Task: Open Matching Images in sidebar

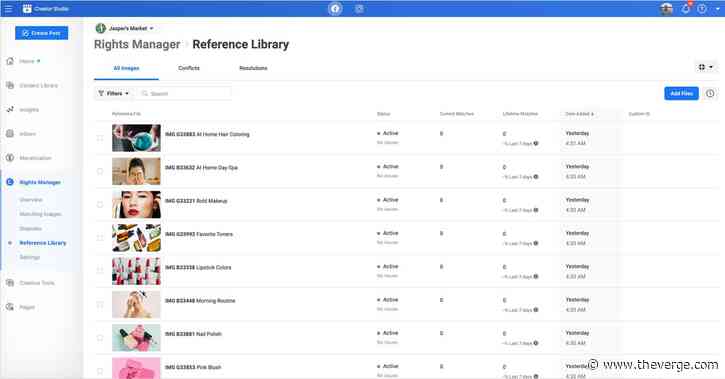Action: (40, 214)
